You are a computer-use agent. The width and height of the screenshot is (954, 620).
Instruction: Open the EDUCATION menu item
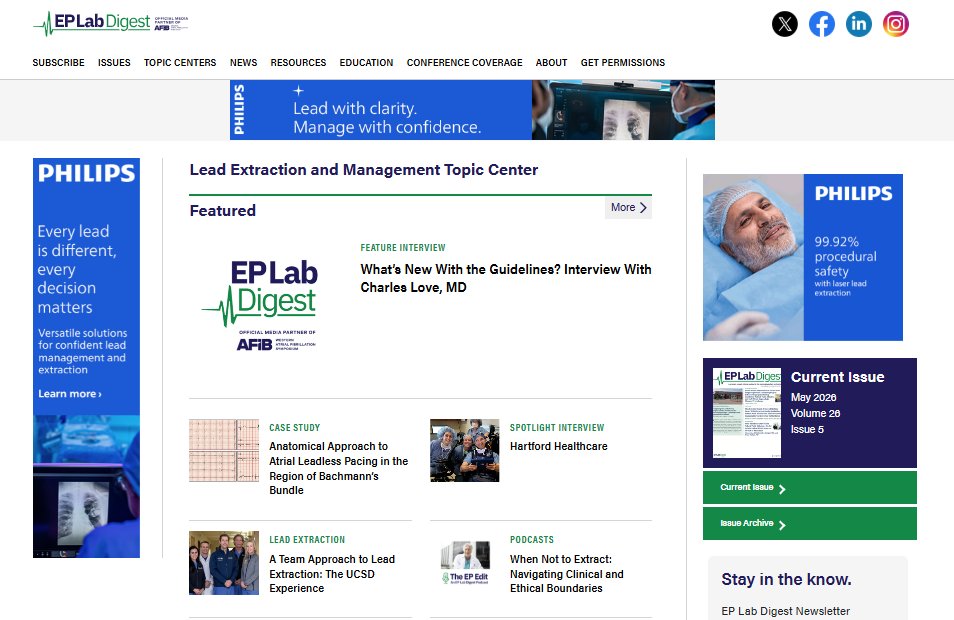click(366, 63)
